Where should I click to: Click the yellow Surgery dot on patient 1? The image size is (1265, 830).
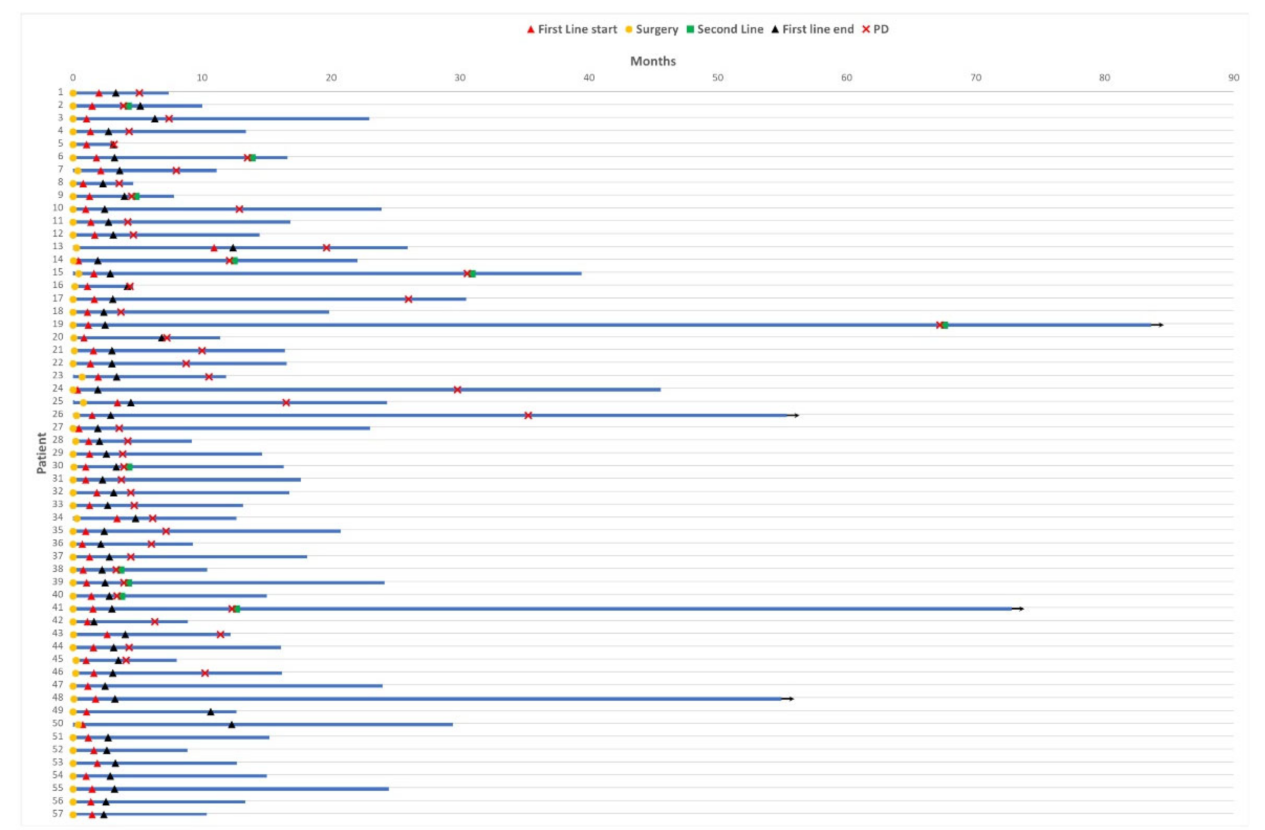[73, 93]
